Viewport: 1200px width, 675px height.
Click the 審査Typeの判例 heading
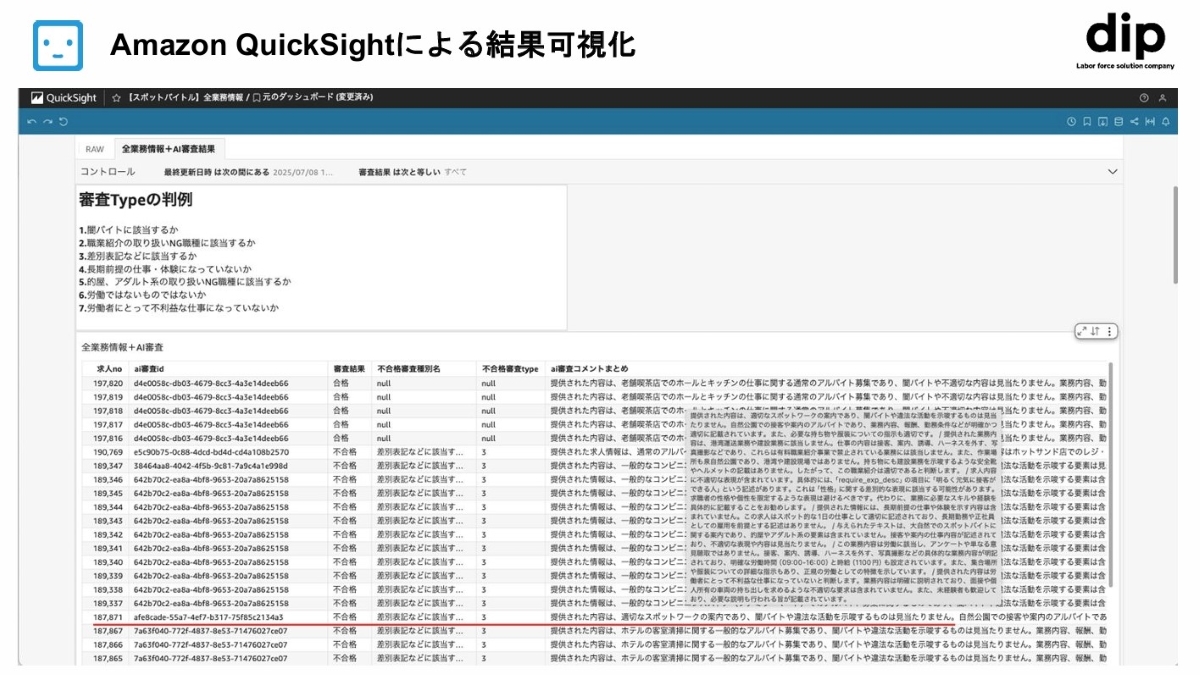136,200
